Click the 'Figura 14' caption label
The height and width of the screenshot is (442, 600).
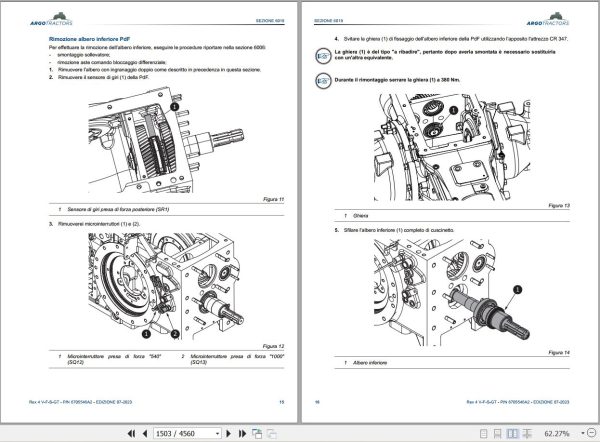[559, 352]
